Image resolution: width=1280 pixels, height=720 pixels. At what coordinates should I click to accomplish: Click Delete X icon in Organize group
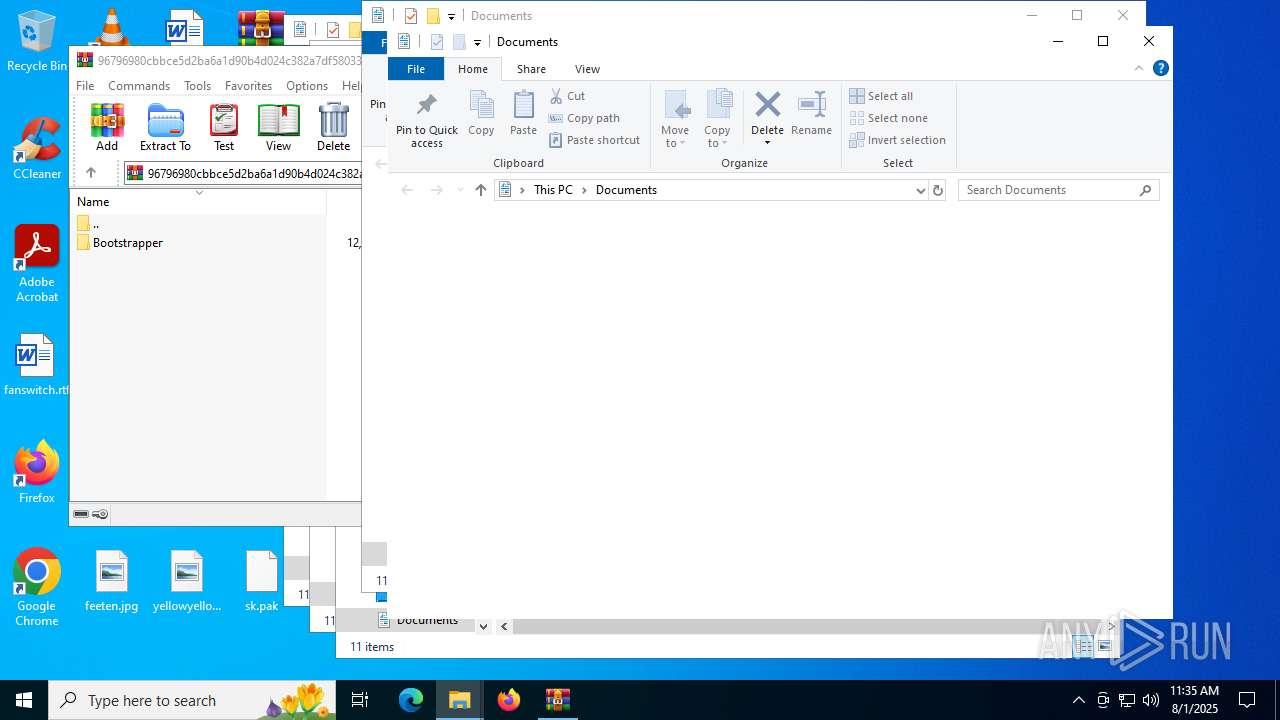tap(767, 104)
